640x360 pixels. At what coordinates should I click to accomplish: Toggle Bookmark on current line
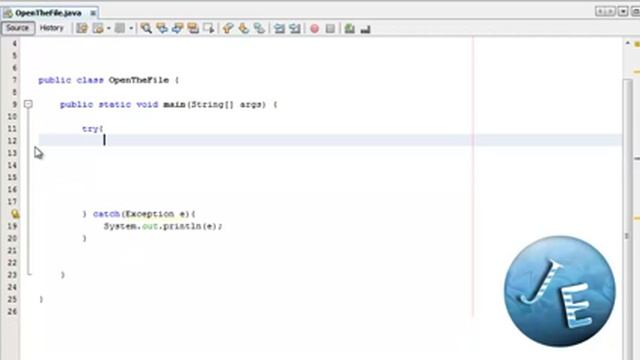(x=259, y=28)
